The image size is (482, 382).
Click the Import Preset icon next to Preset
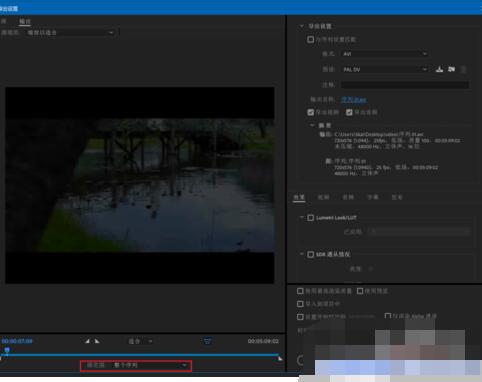pyautogui.click(x=451, y=69)
